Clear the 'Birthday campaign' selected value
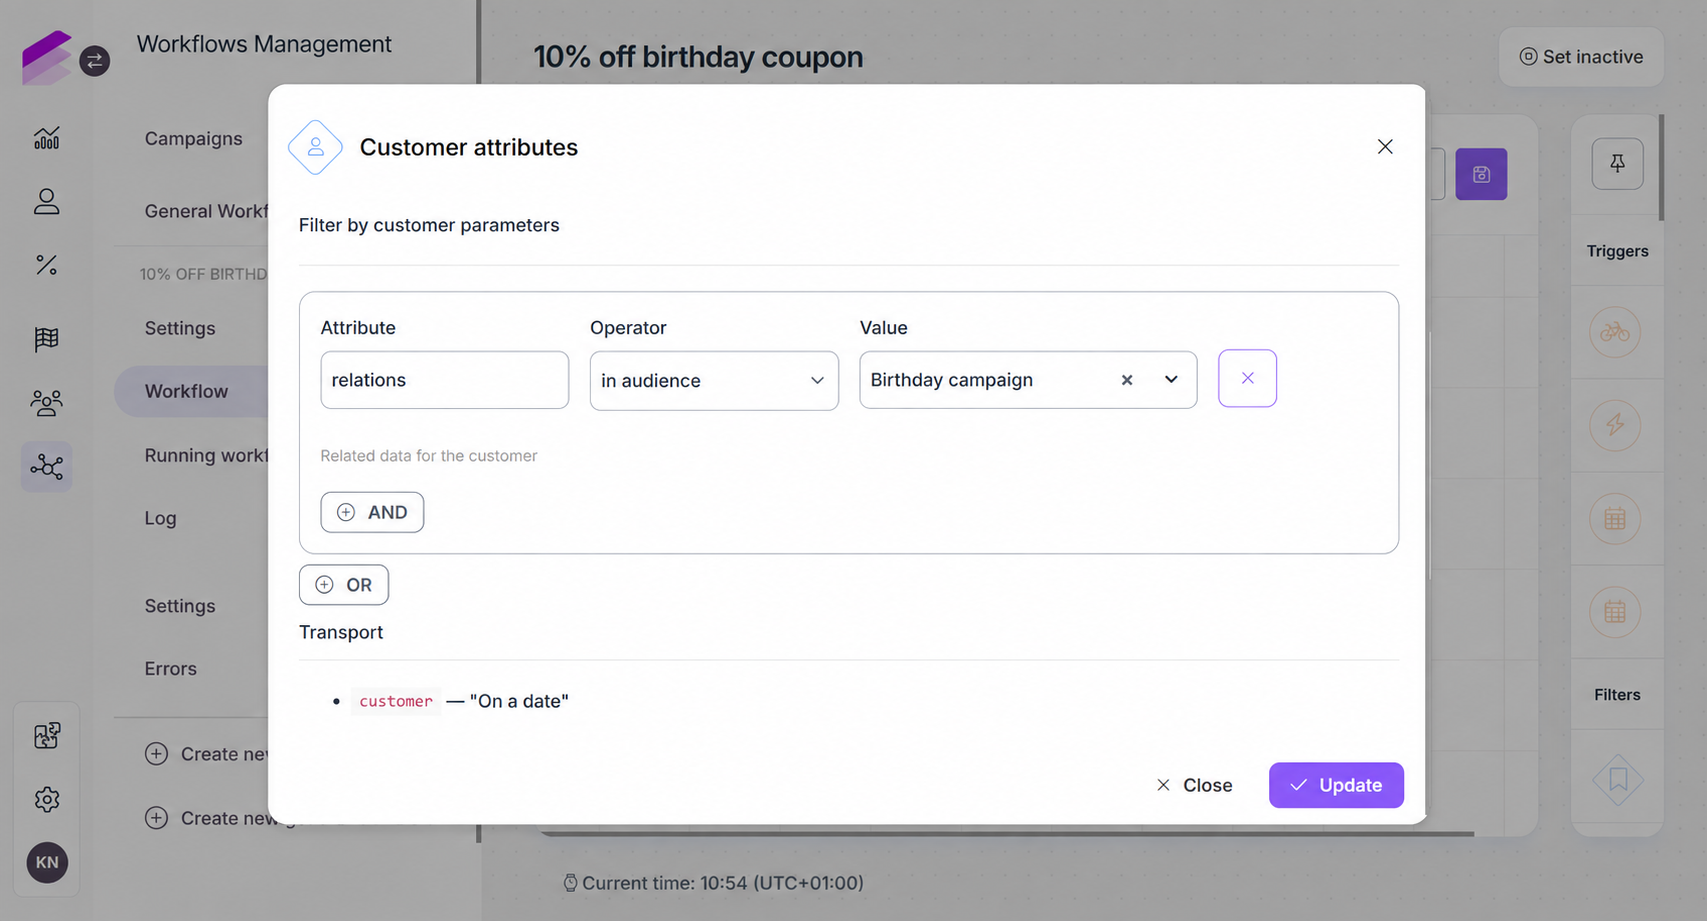Image resolution: width=1707 pixels, height=921 pixels. point(1127,380)
